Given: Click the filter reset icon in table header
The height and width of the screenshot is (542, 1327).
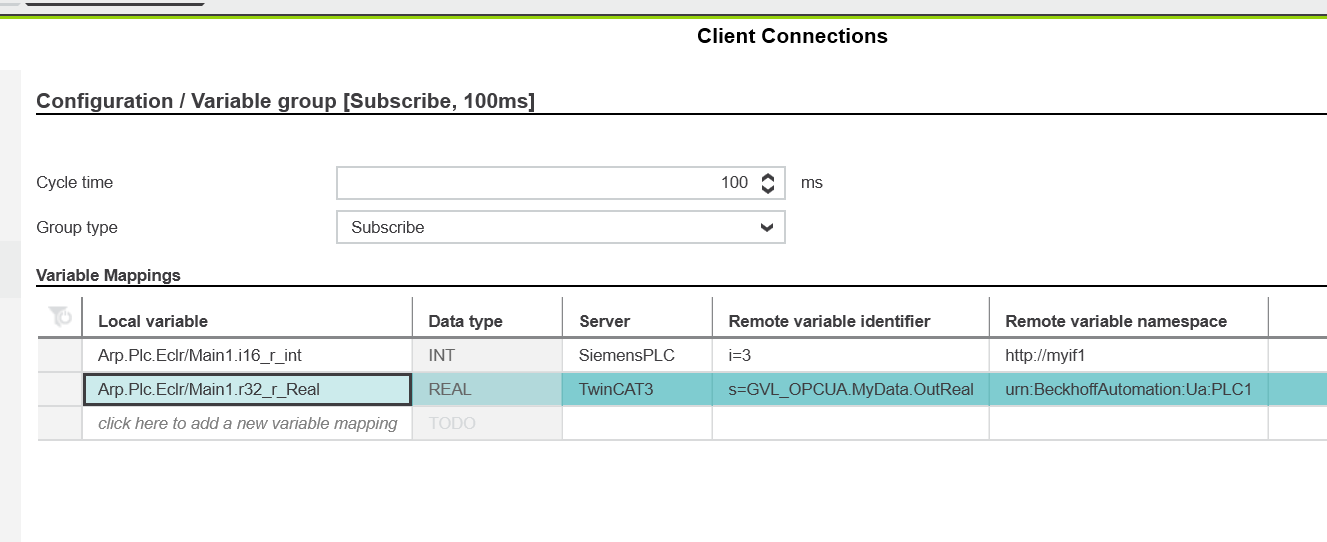Looking at the screenshot, I should tap(60, 318).
